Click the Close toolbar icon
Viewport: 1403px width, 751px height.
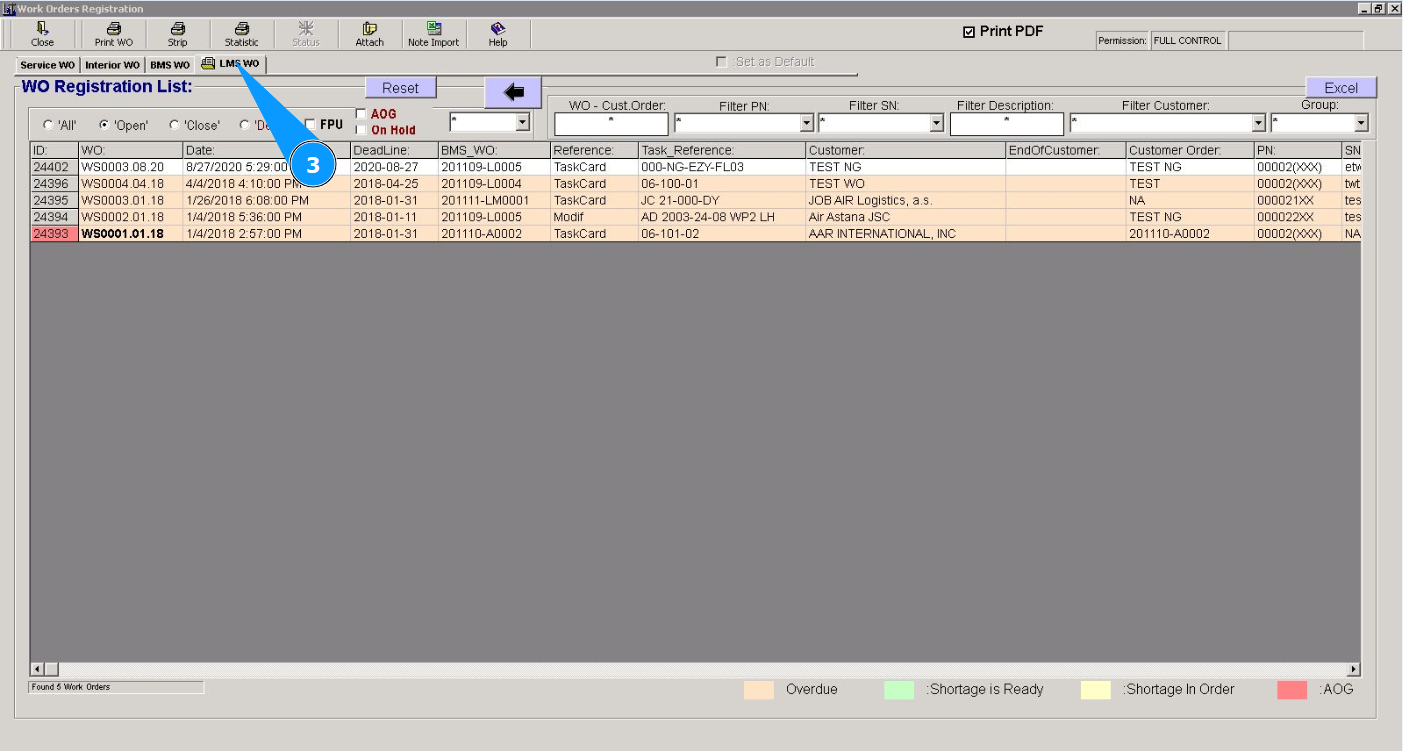[x=43, y=35]
